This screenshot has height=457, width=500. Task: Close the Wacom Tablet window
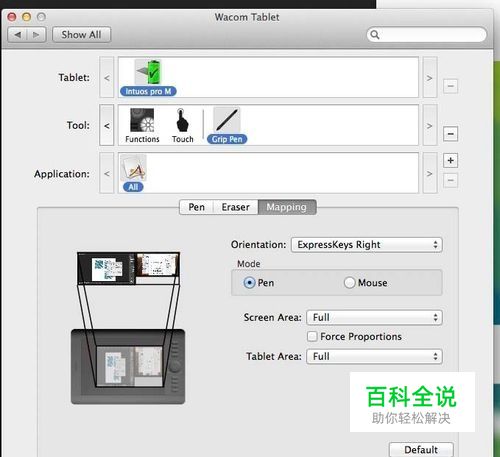click(x=12, y=17)
